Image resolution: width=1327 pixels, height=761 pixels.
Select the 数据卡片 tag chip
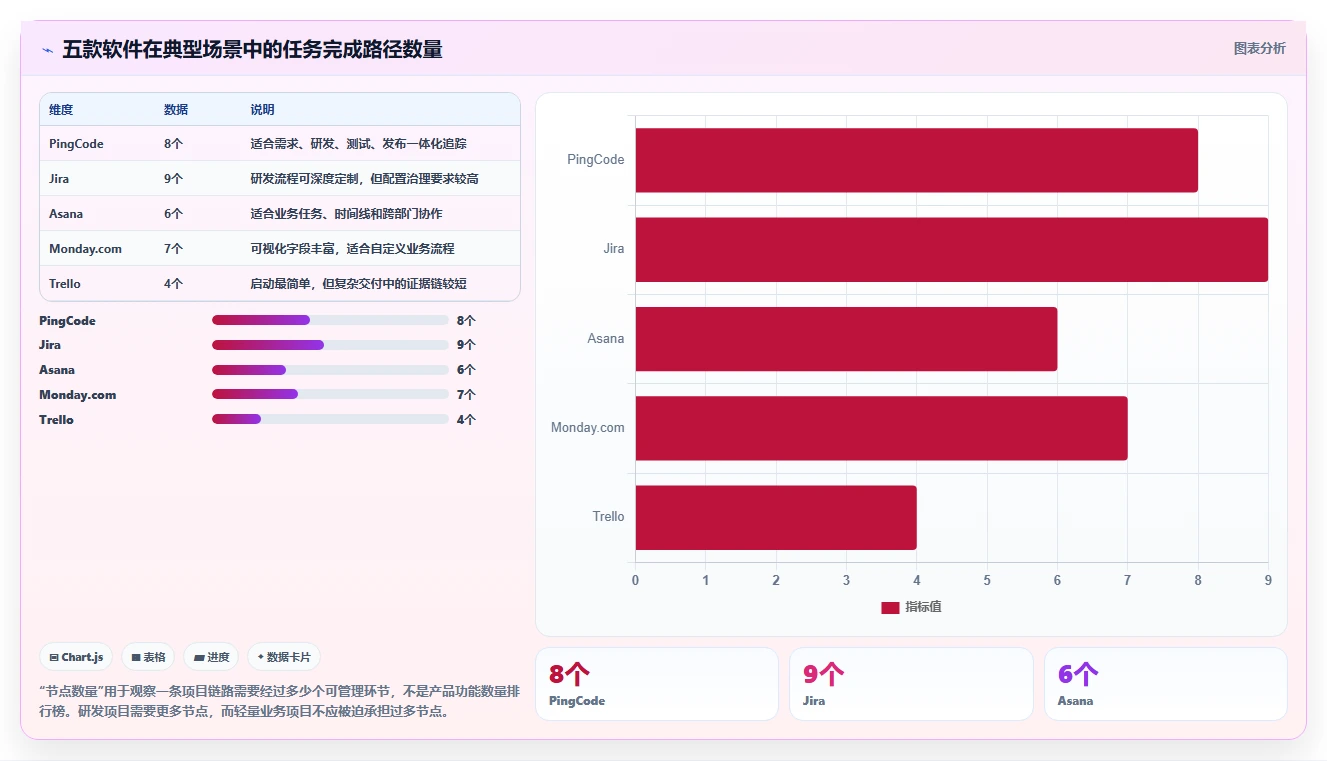tap(284, 657)
